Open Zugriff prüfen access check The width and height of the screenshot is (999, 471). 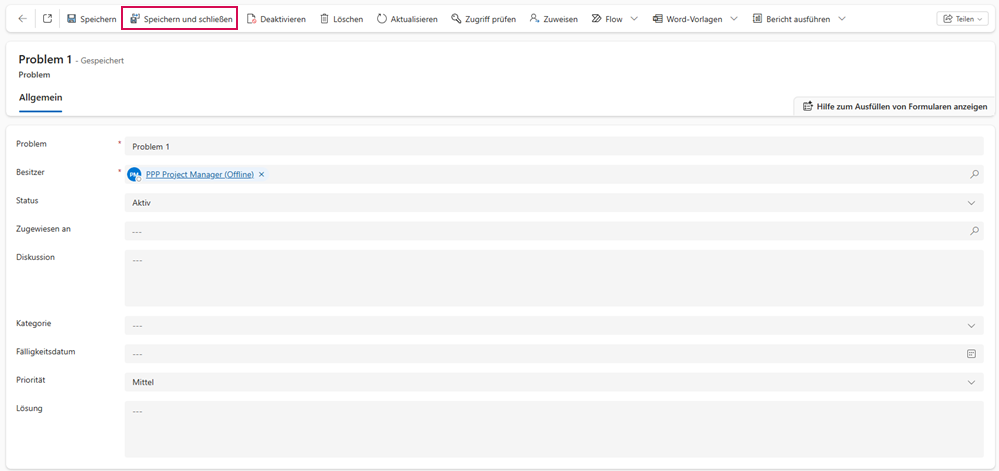pyautogui.click(x=483, y=19)
